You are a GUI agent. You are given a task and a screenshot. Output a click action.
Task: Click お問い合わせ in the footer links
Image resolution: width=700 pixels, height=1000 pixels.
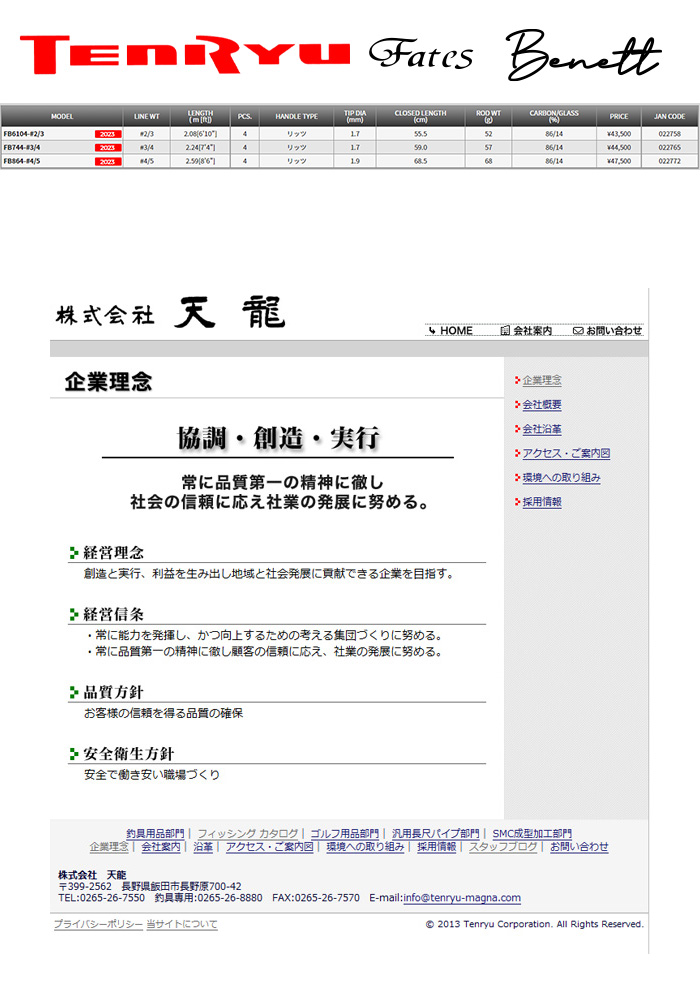[579, 847]
